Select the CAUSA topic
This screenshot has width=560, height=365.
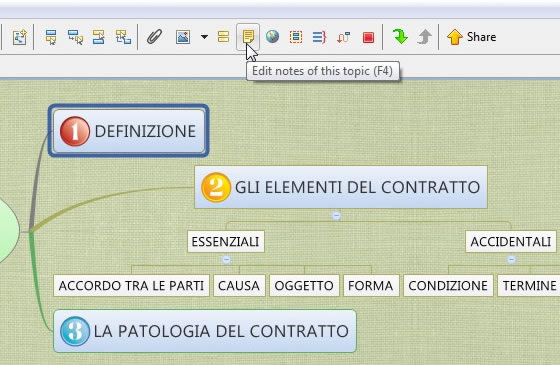tap(239, 286)
